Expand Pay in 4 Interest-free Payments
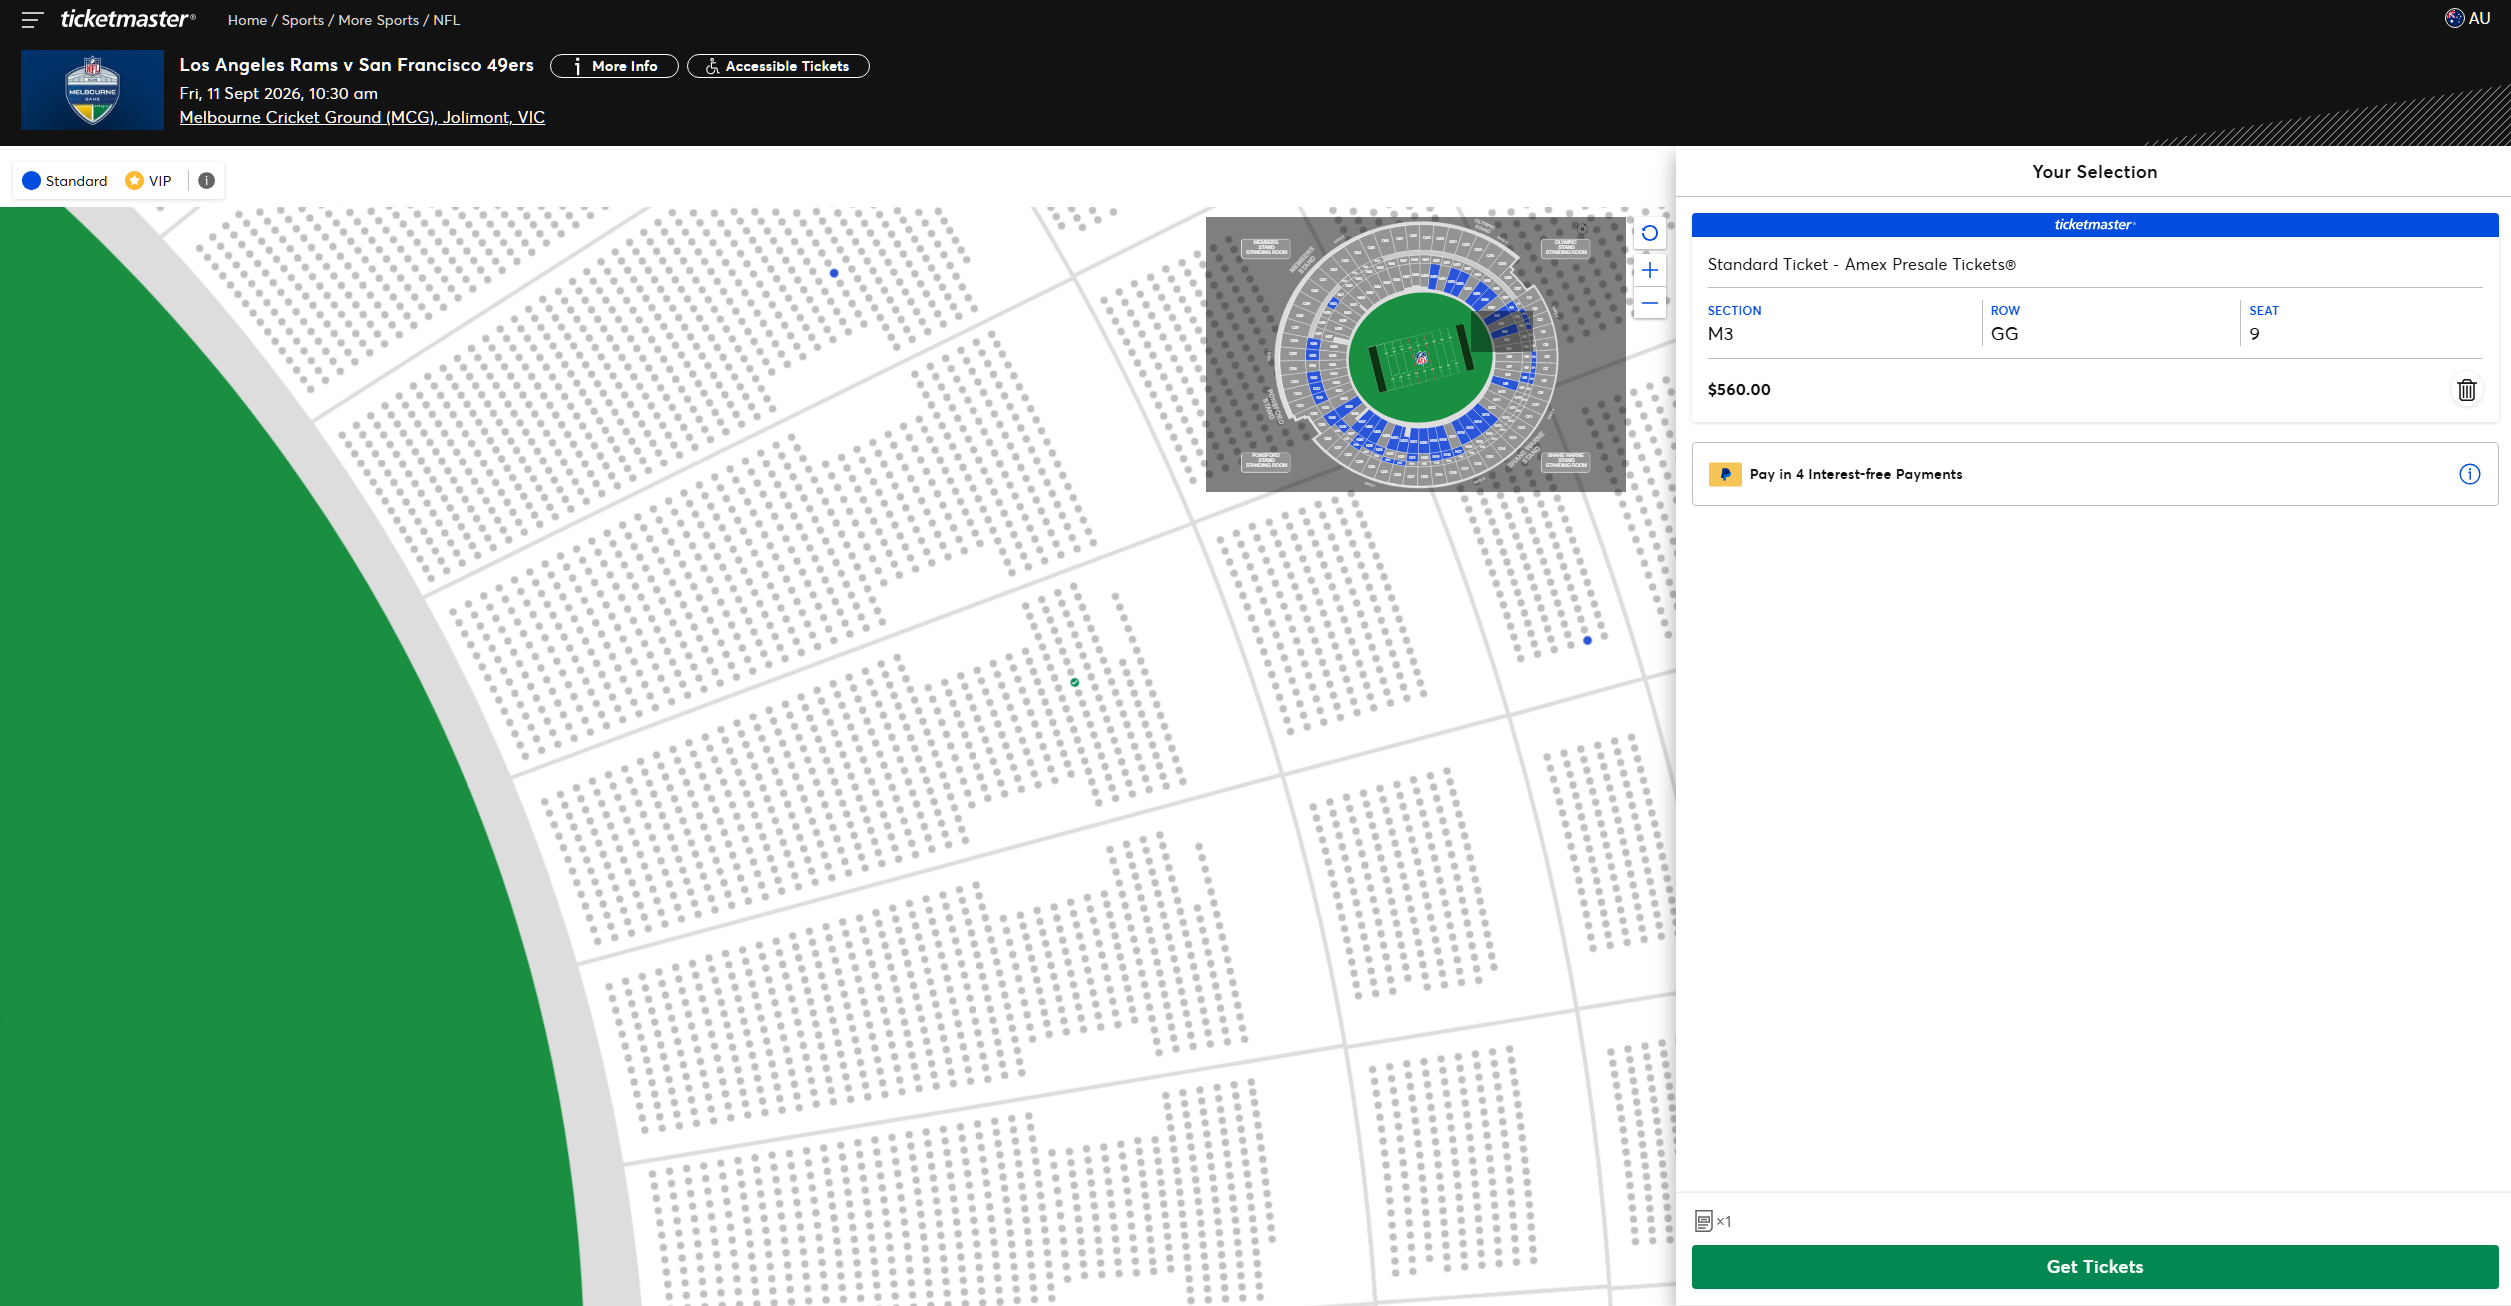Viewport: 2511px width, 1306px height. click(1855, 474)
